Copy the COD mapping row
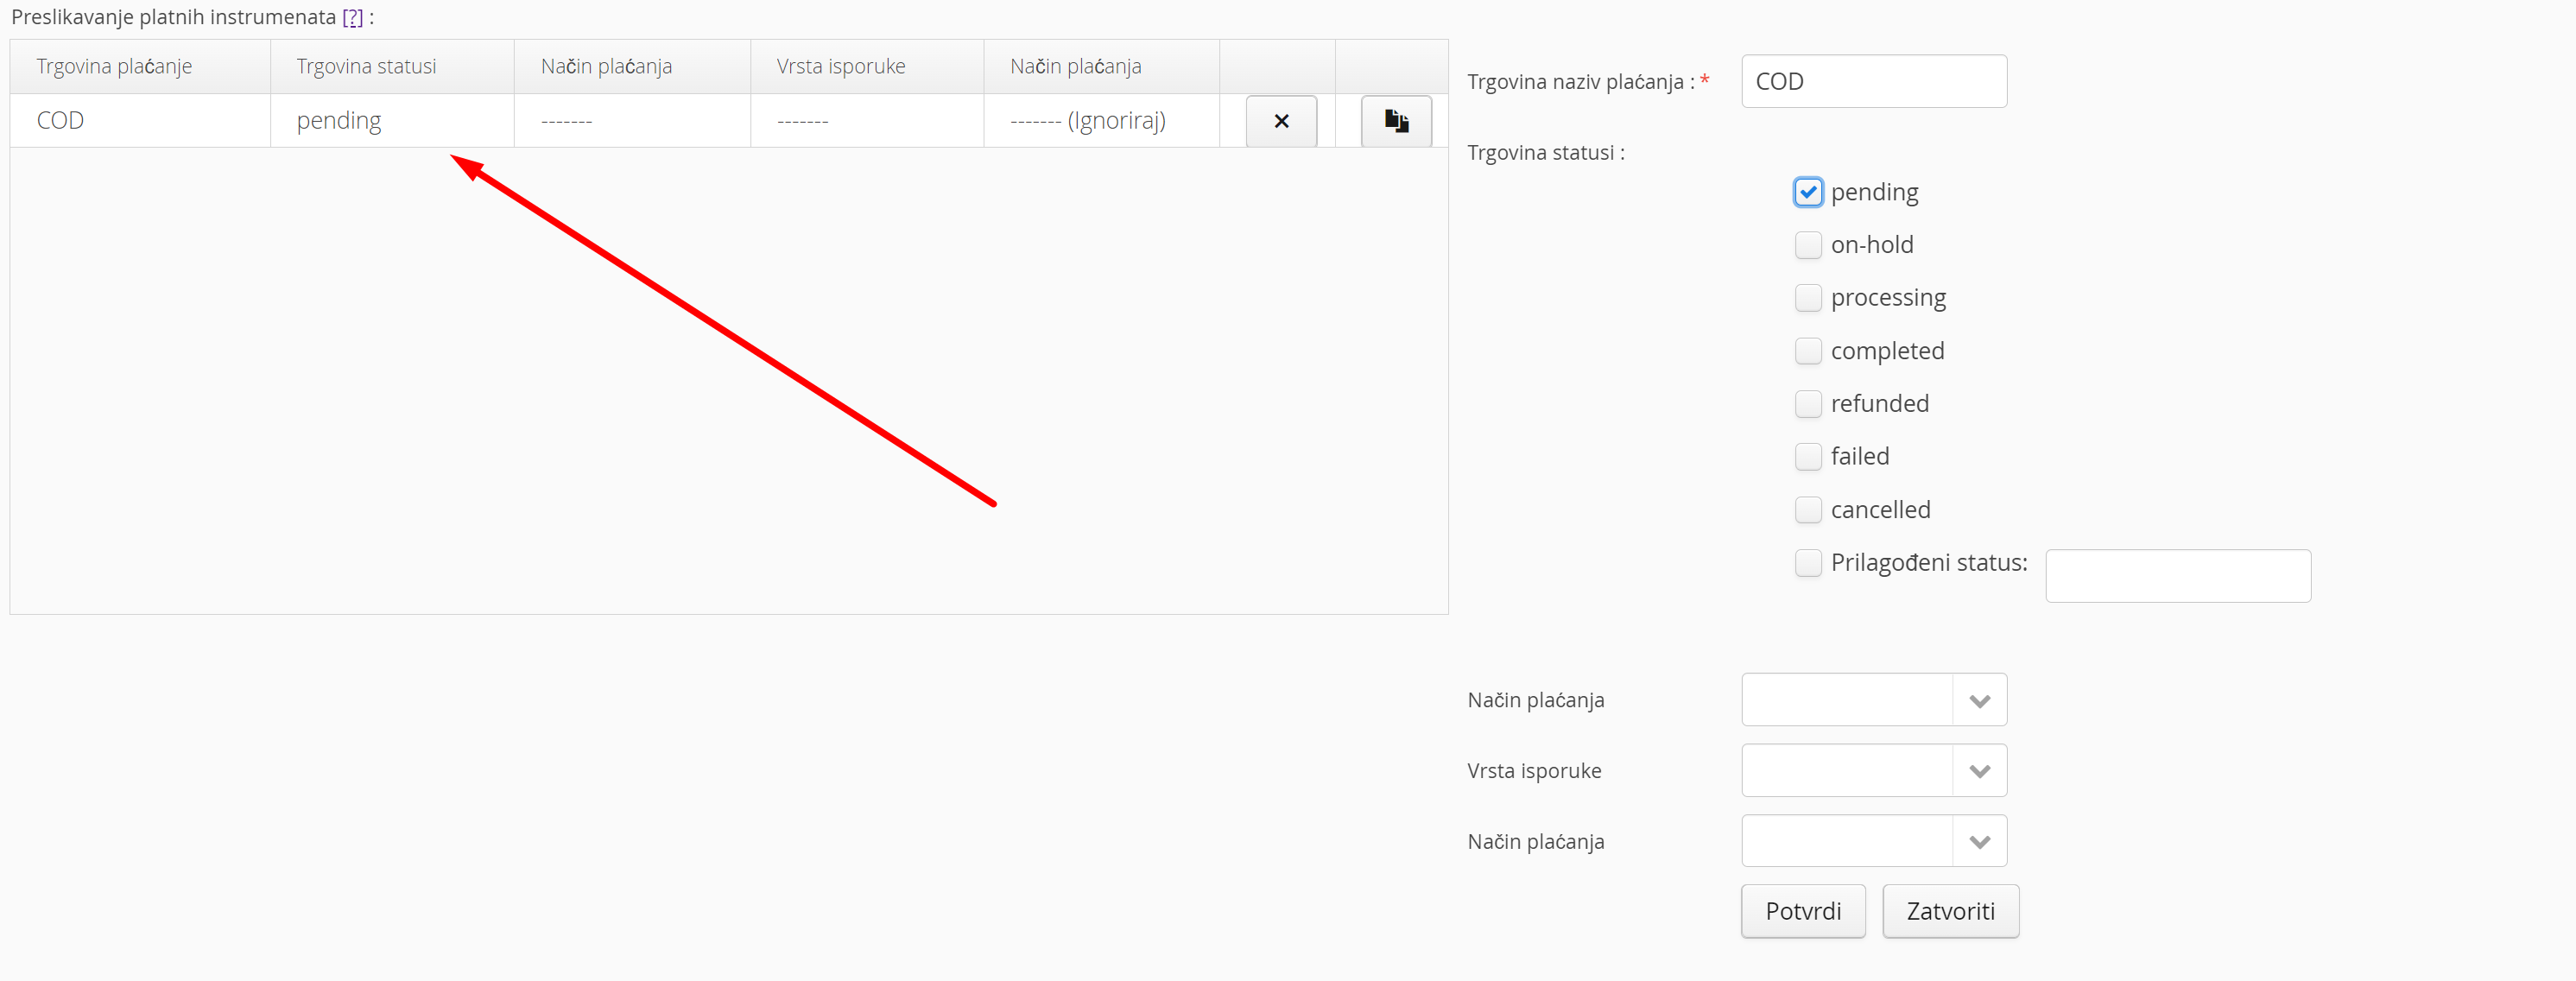 pos(1396,121)
